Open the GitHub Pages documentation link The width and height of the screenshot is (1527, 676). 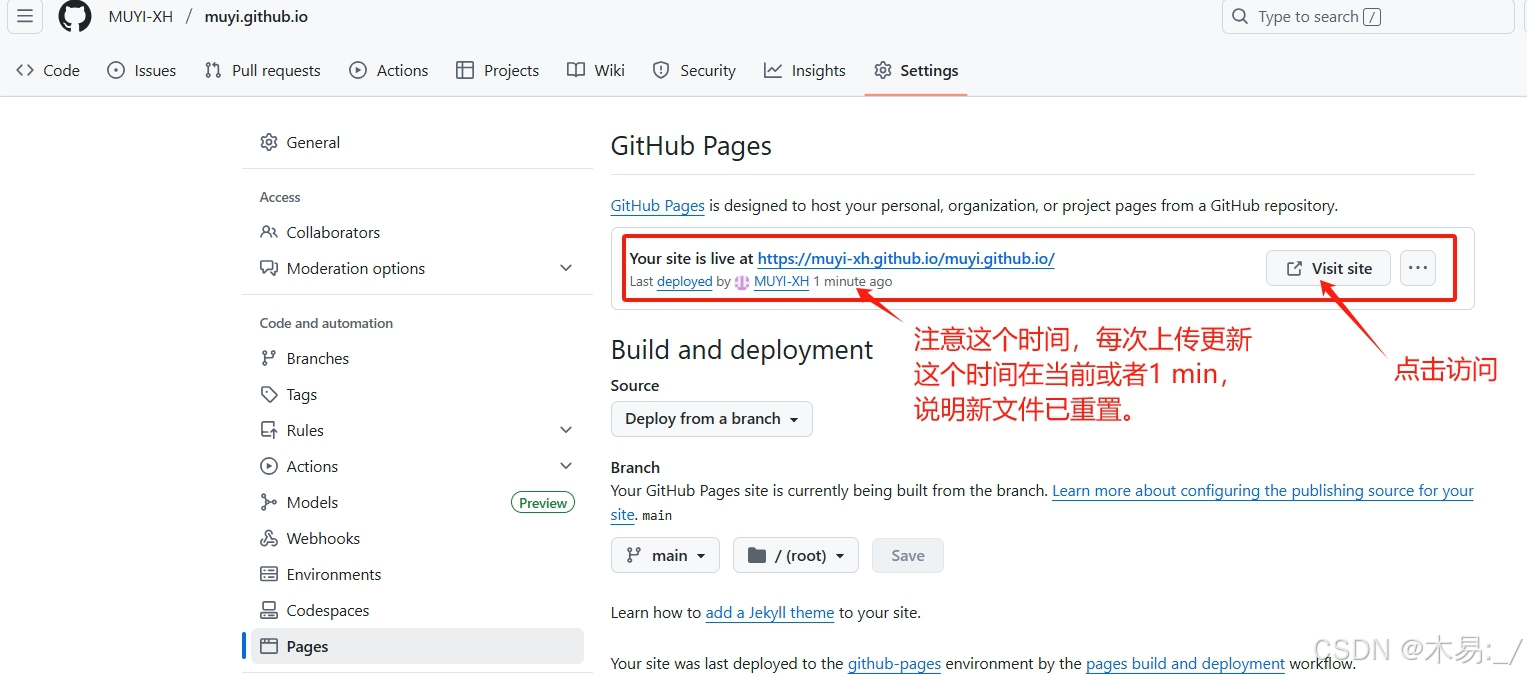658,206
